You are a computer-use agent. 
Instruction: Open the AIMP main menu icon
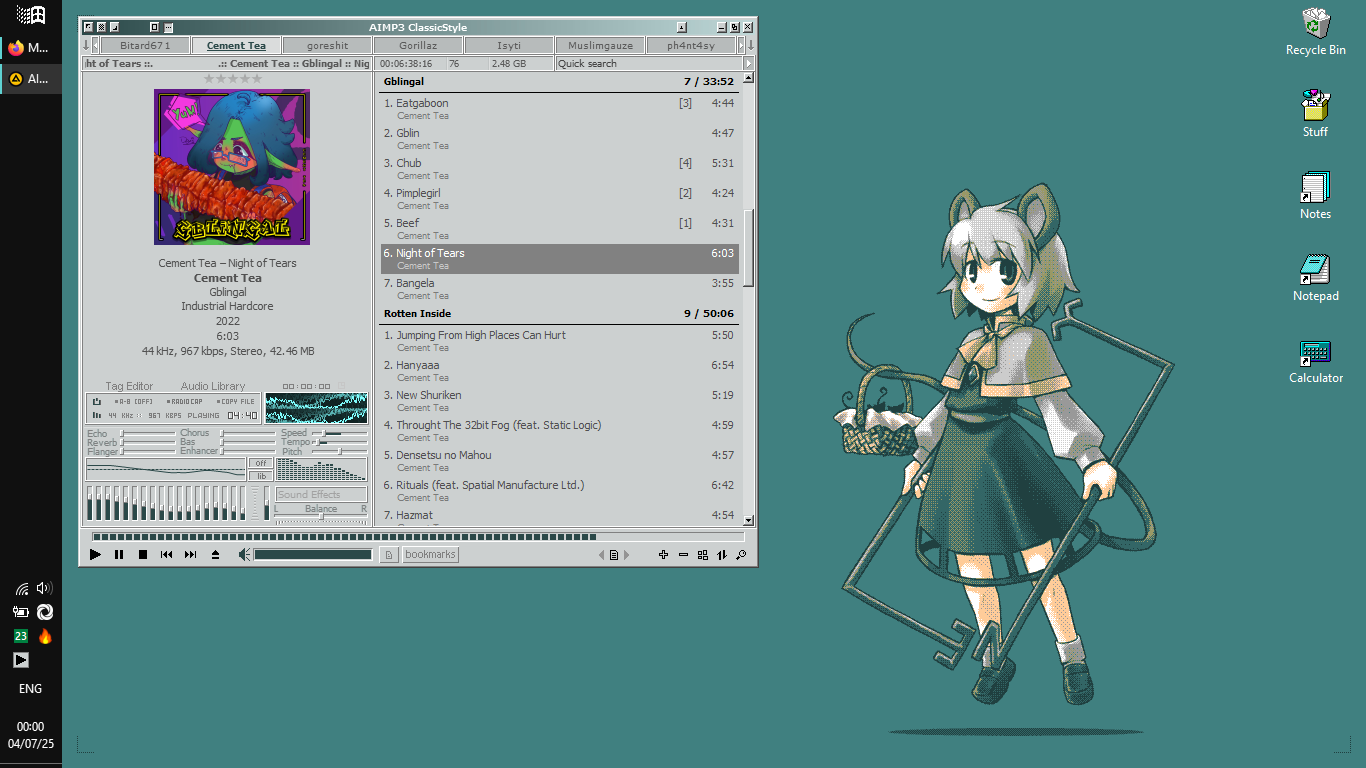click(88, 27)
